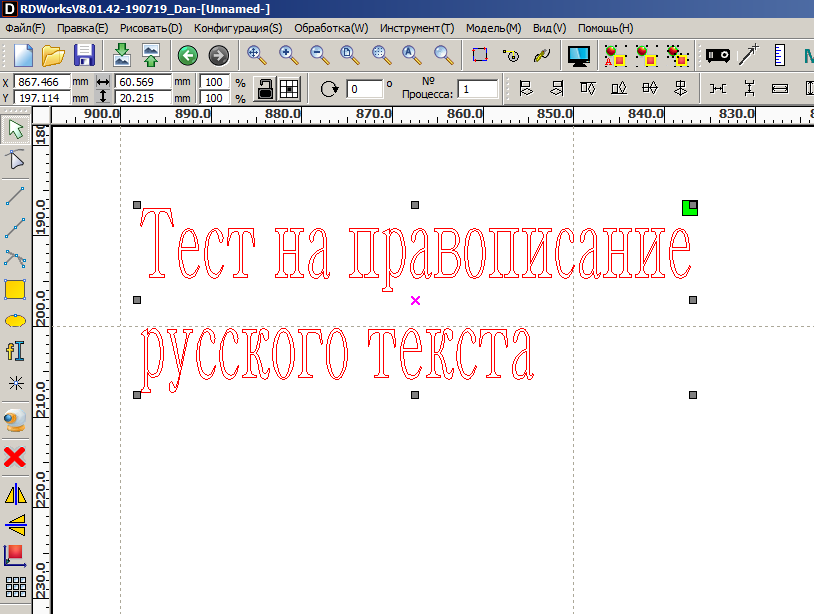Screen dimensions: 814x614
Task: Click the vertical mirror icon
Action: 14,526
